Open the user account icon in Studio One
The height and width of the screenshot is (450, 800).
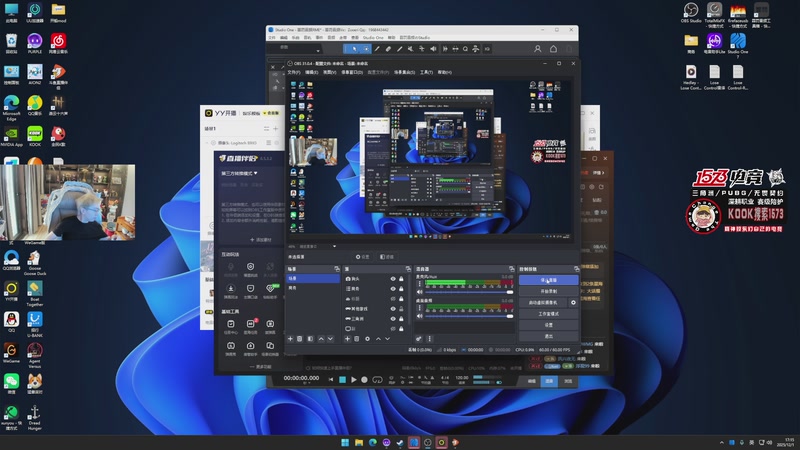(538, 49)
